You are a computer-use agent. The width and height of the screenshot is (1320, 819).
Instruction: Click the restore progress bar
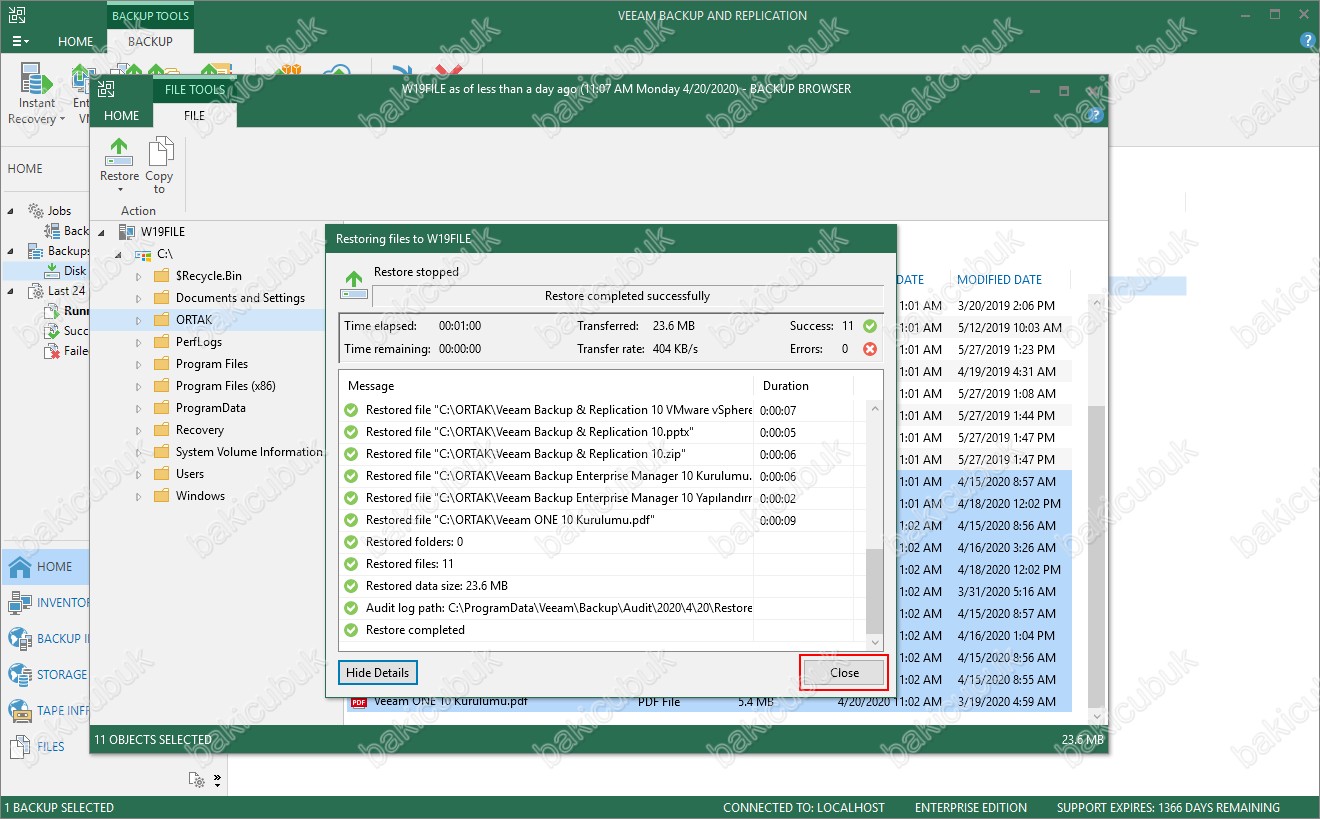coord(627,296)
